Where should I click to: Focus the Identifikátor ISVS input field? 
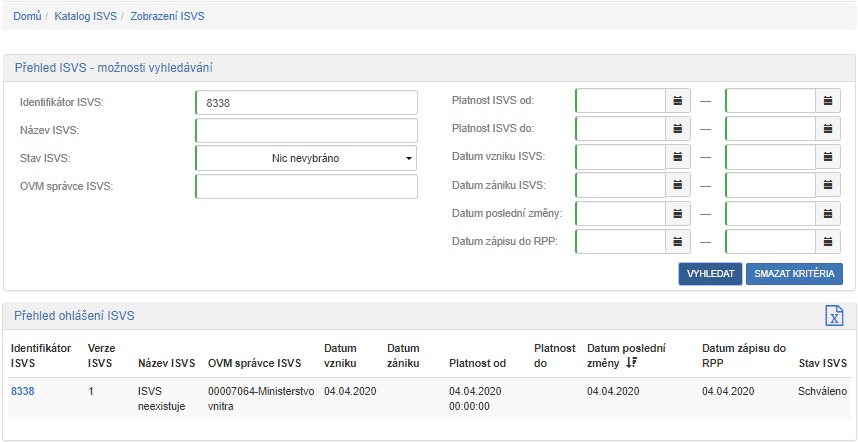point(306,102)
